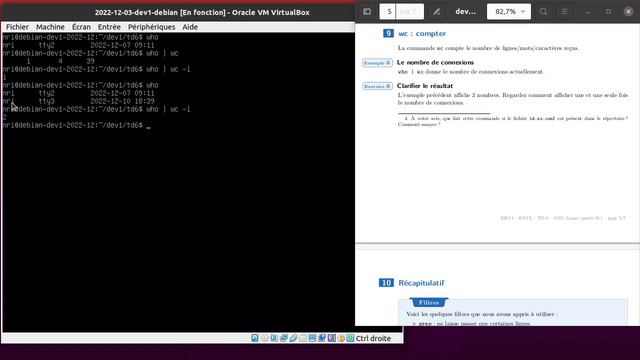Click the USB devices icon in VirtualBox status bar

[x=293, y=338]
